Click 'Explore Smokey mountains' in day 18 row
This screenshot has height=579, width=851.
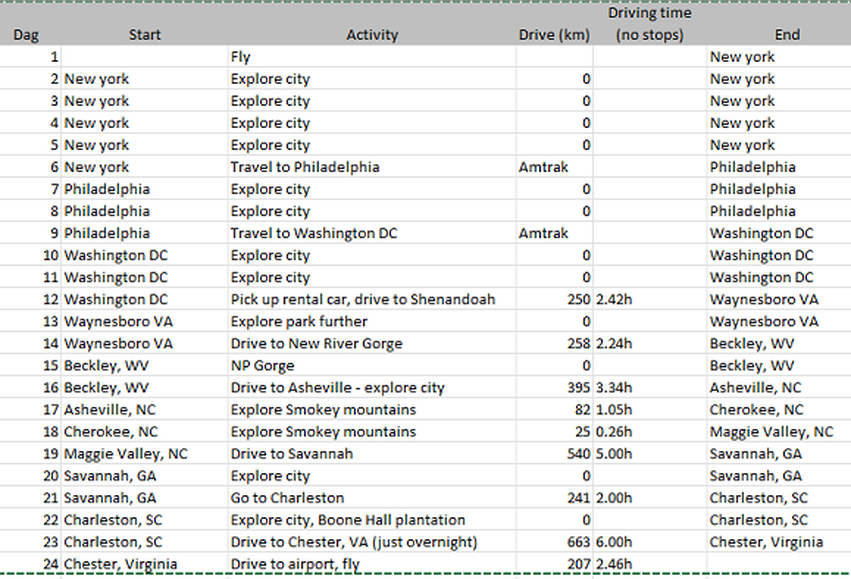point(372,432)
